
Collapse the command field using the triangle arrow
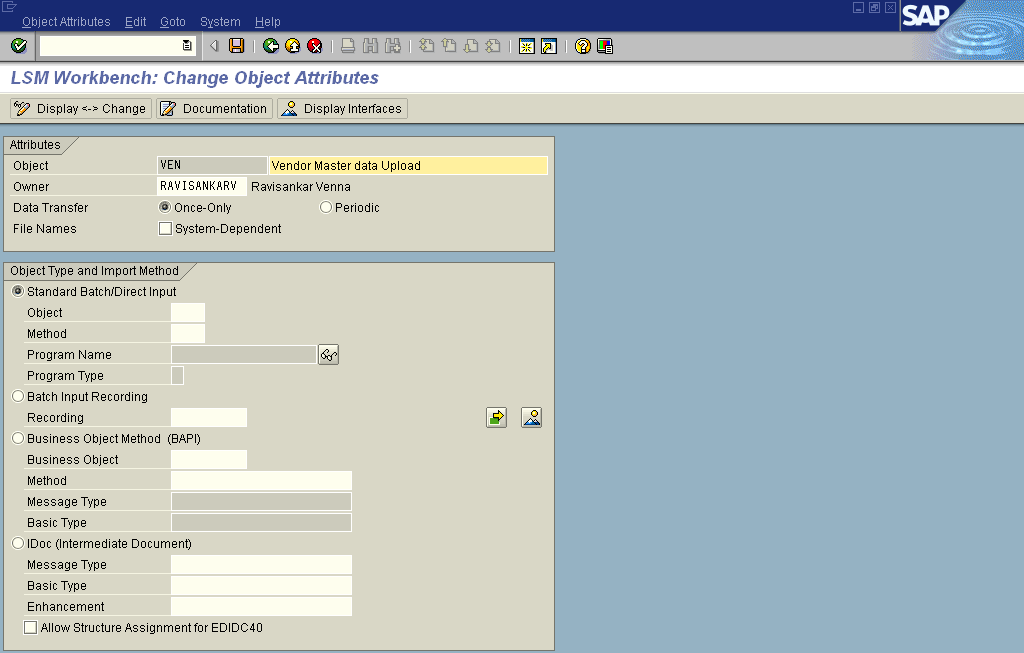(214, 46)
